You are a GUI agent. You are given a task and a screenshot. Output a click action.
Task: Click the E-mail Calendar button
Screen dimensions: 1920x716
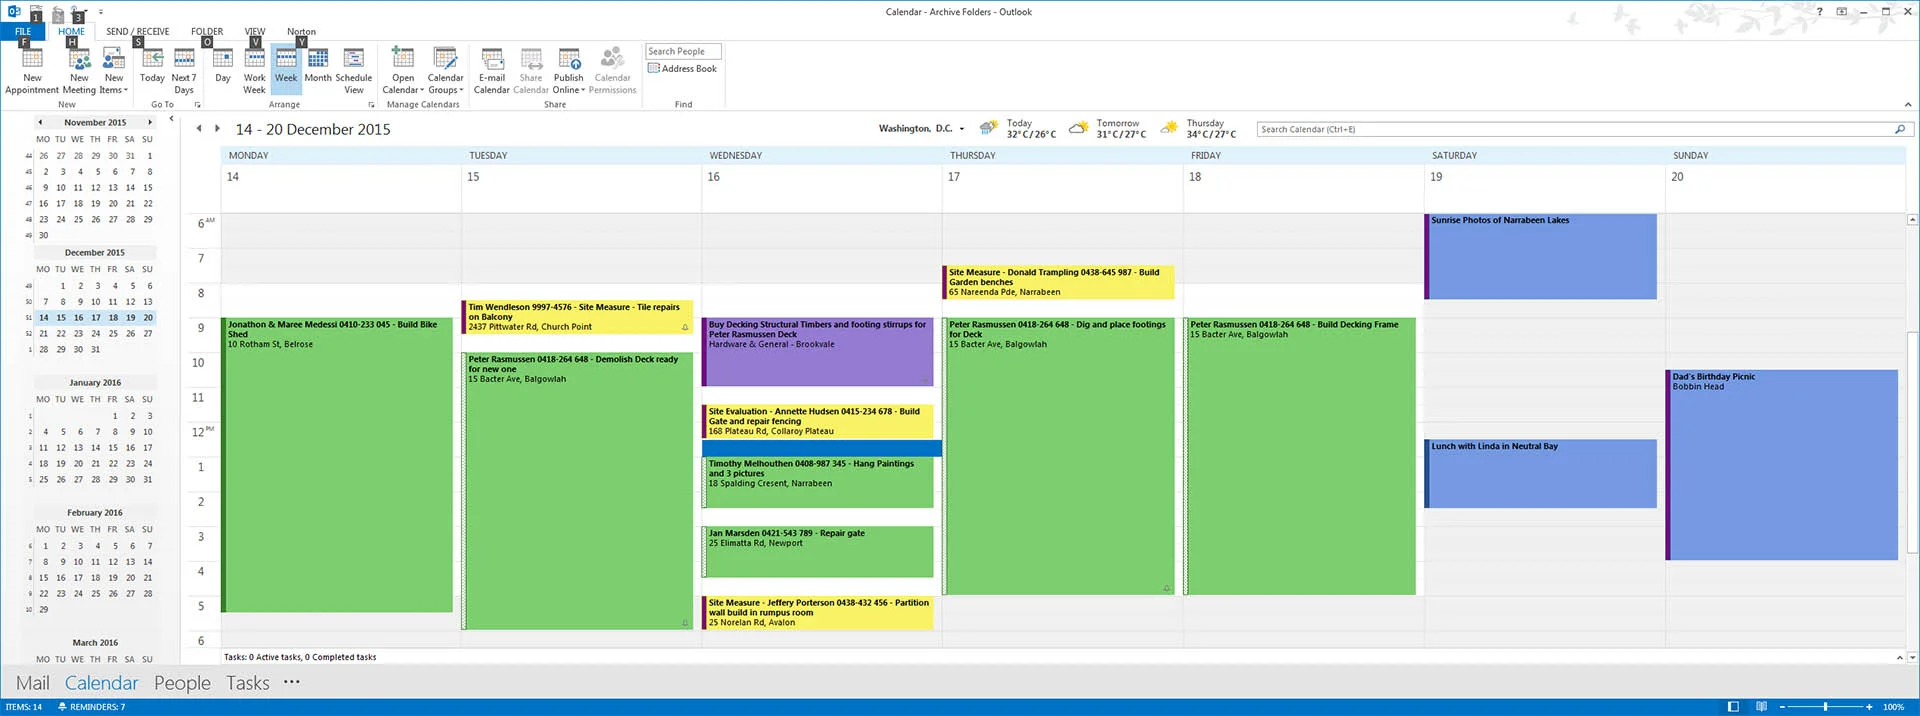tap(492, 70)
